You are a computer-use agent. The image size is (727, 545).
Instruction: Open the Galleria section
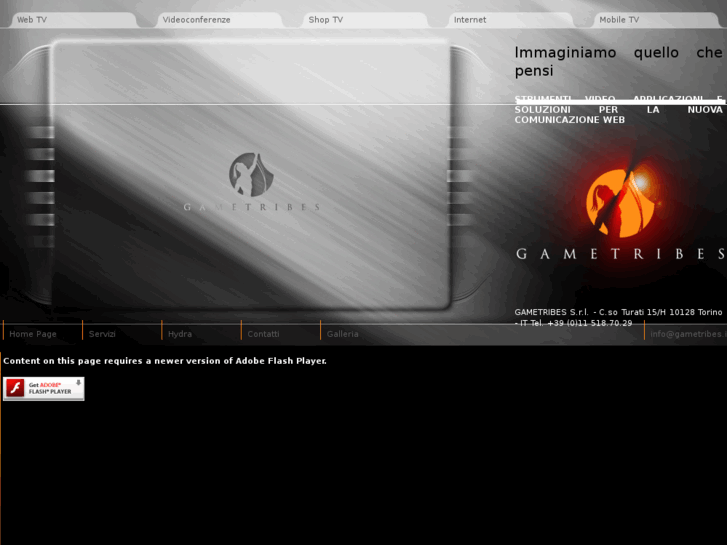tap(343, 334)
